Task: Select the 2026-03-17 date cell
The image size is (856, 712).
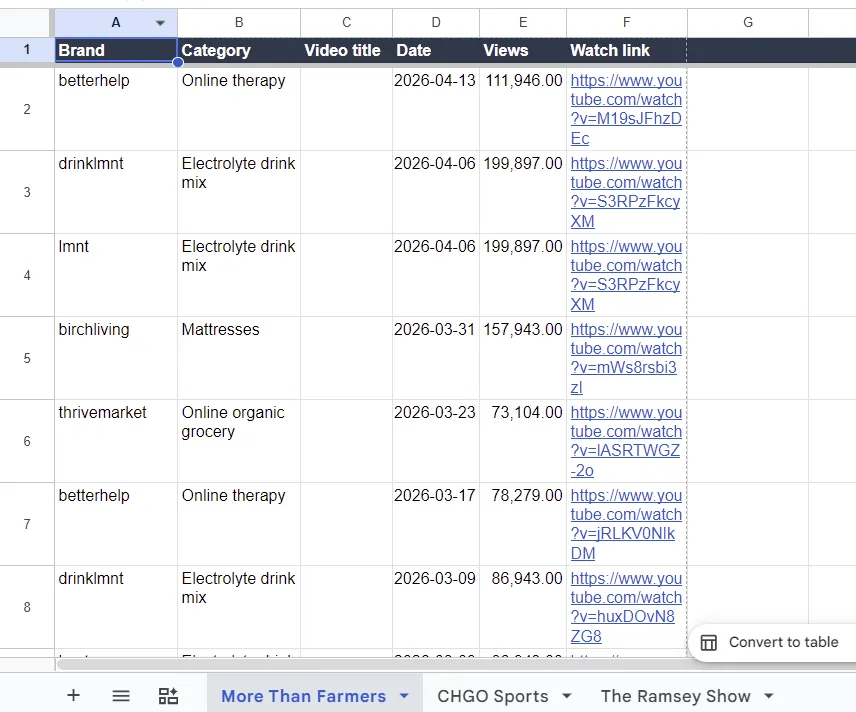Action: pyautogui.click(x=436, y=524)
